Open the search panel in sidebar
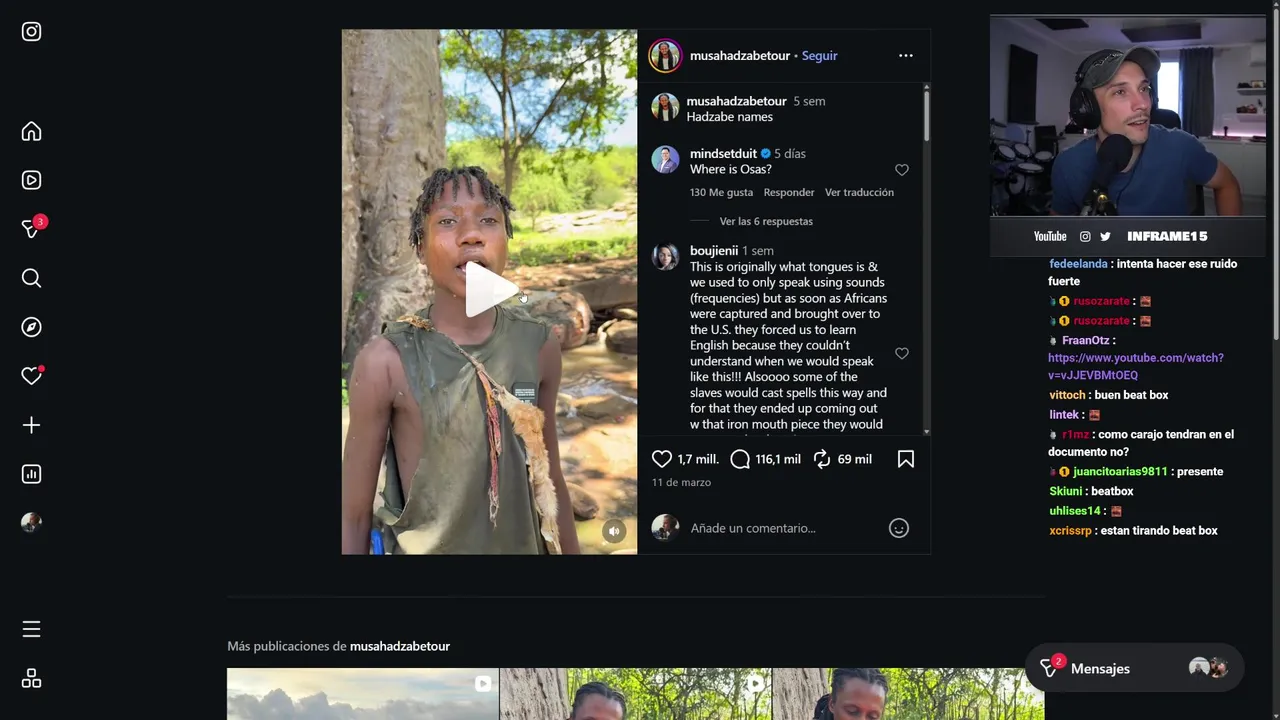 tap(31, 278)
